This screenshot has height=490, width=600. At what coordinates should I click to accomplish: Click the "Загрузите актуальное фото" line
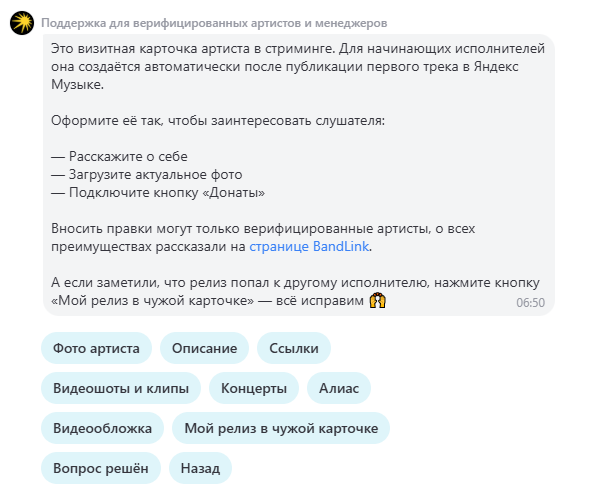click(139, 174)
